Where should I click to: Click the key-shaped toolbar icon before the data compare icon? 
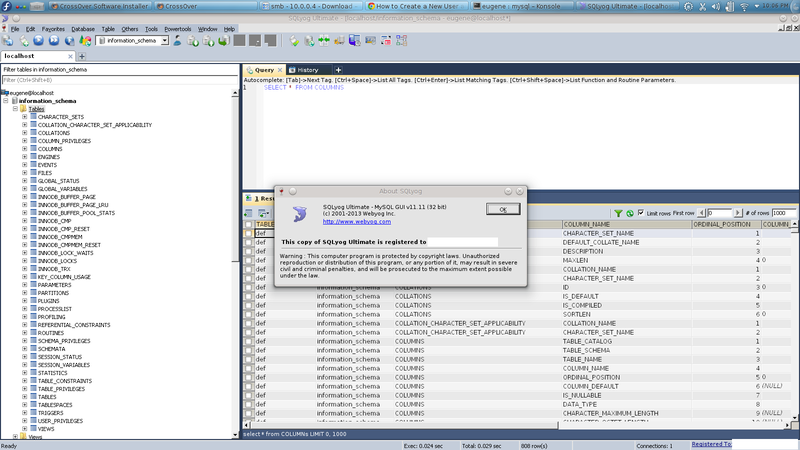coord(339,41)
